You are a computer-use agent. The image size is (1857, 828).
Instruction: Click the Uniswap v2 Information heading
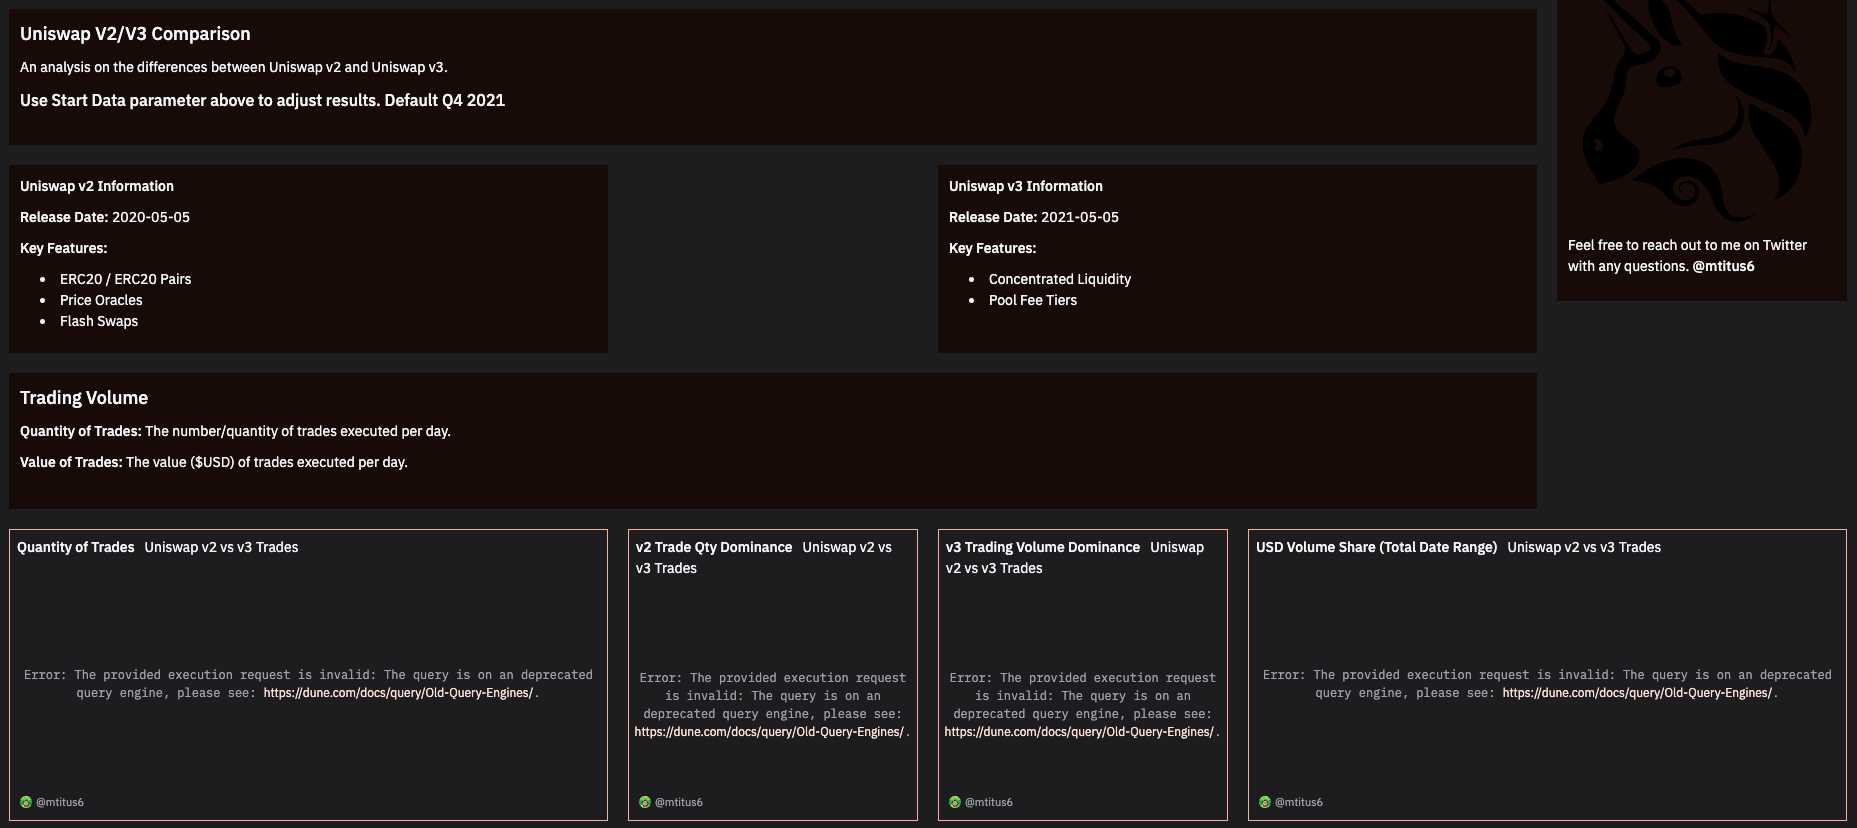click(97, 186)
